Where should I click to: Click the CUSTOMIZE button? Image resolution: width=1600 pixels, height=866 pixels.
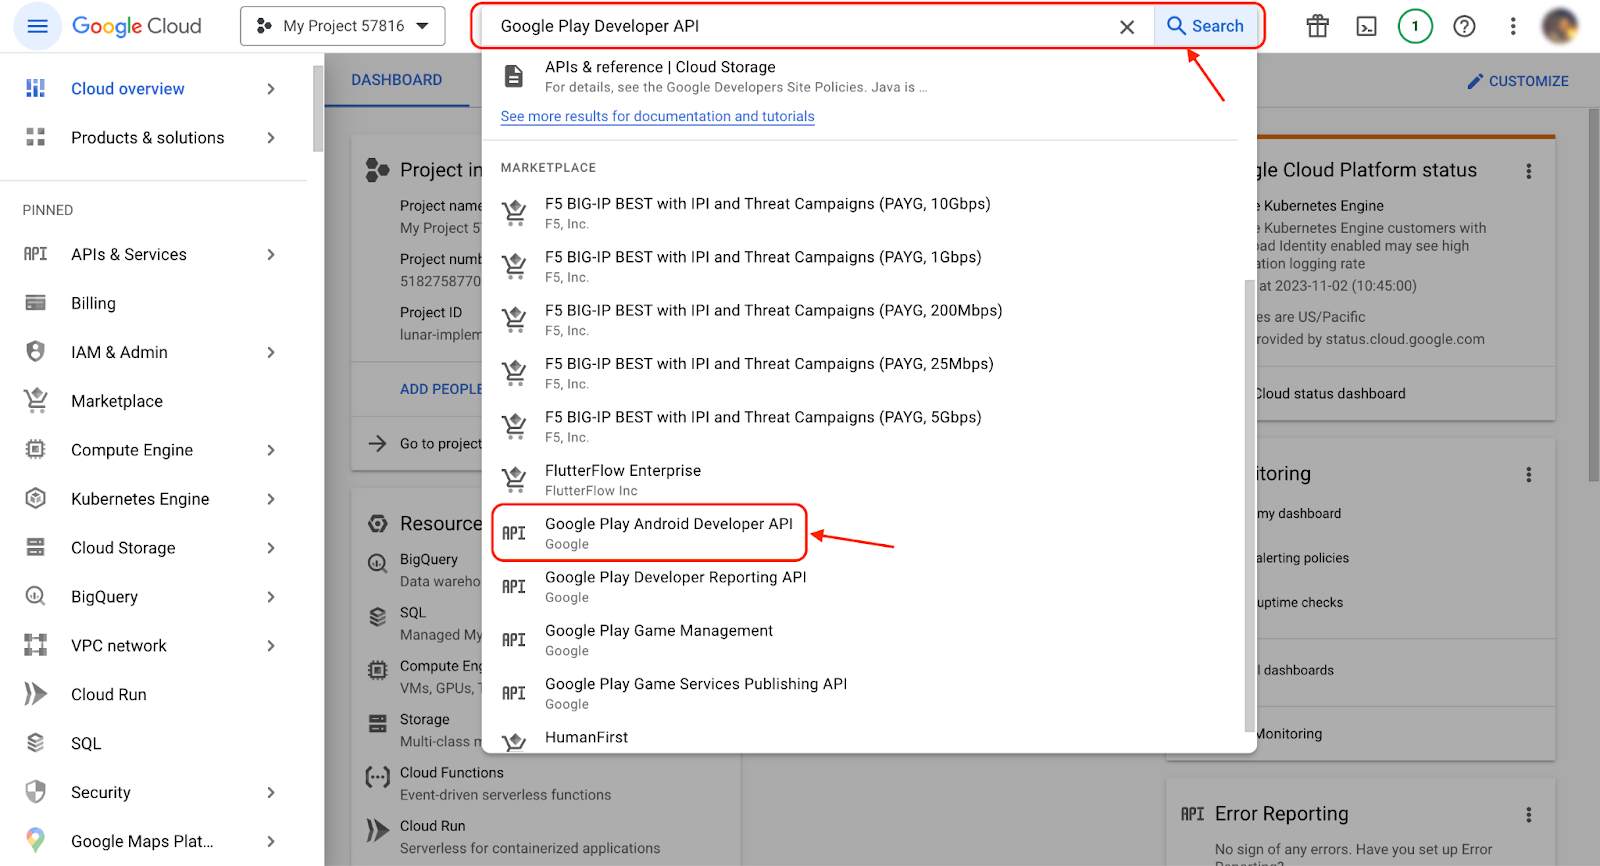pos(1517,81)
